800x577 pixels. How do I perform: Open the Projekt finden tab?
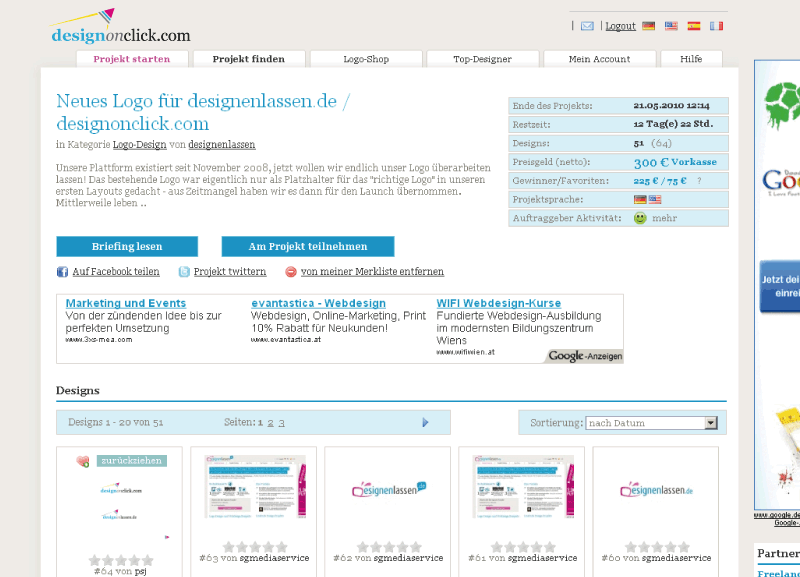coord(249,59)
